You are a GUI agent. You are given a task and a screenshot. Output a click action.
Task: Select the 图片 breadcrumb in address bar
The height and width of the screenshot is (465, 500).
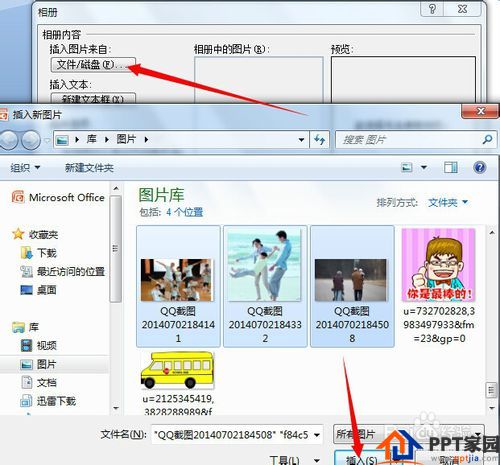point(126,139)
